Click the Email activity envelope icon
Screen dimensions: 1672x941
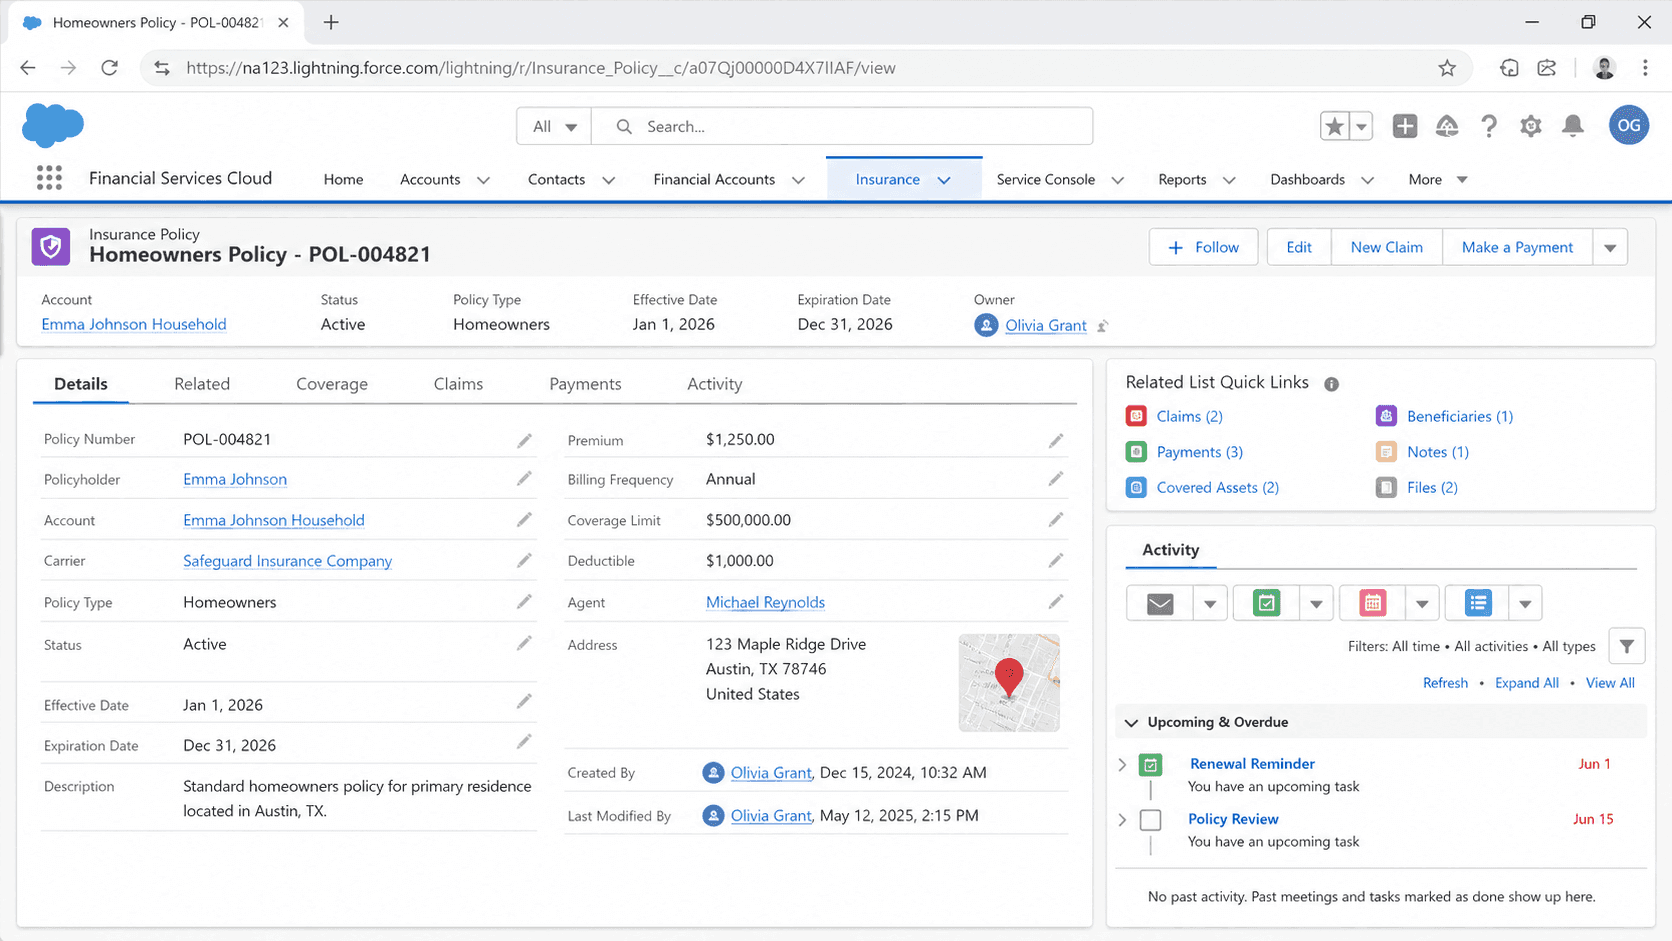1160,603
